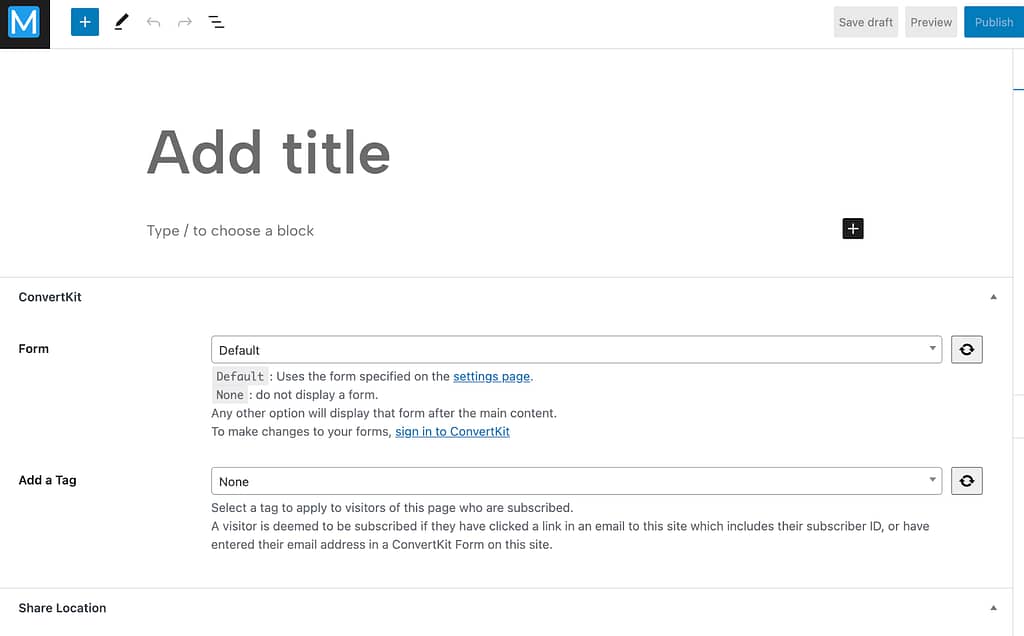The image size is (1024, 636).
Task: Click the ConvertKit panel heading
Action: [x=50, y=297]
